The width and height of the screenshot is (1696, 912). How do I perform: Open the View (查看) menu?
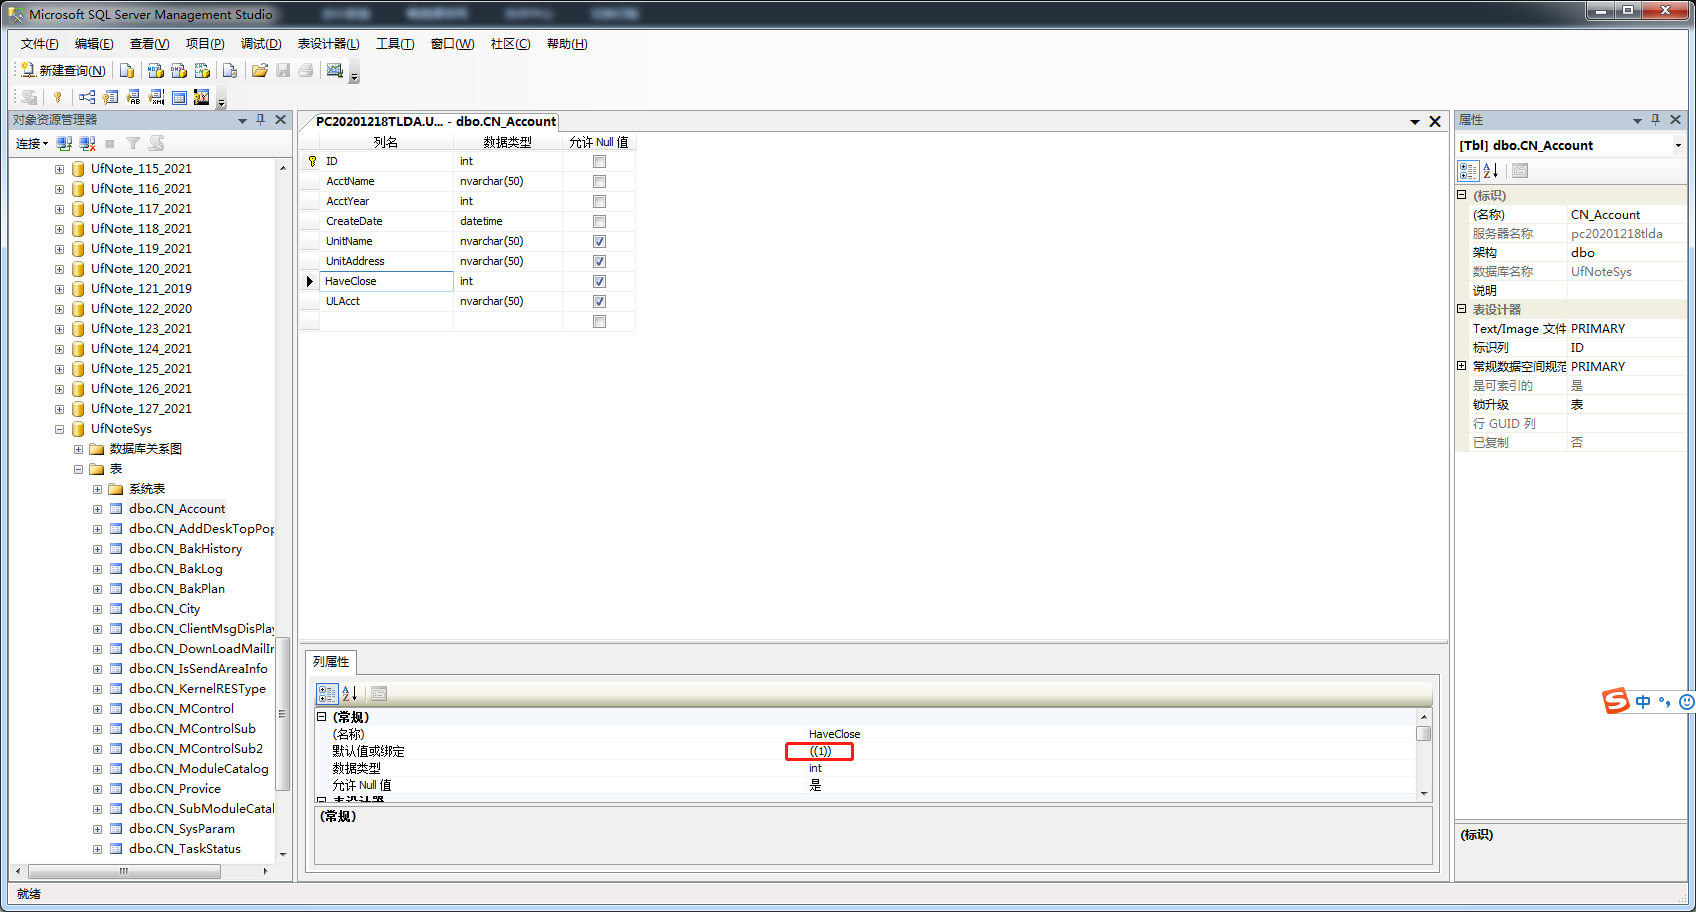[149, 44]
